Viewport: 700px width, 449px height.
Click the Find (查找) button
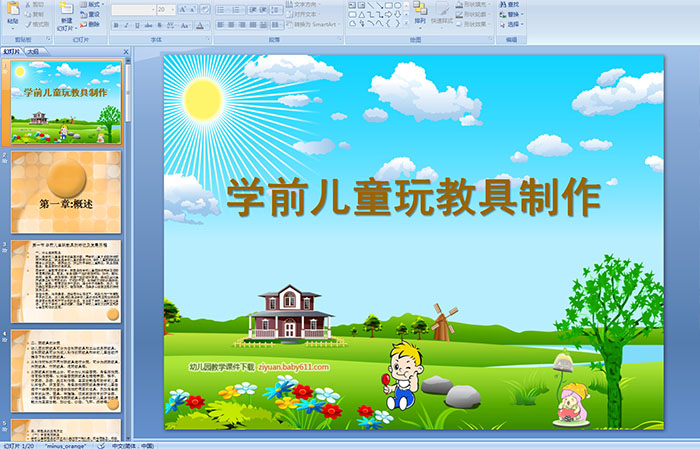point(510,4)
